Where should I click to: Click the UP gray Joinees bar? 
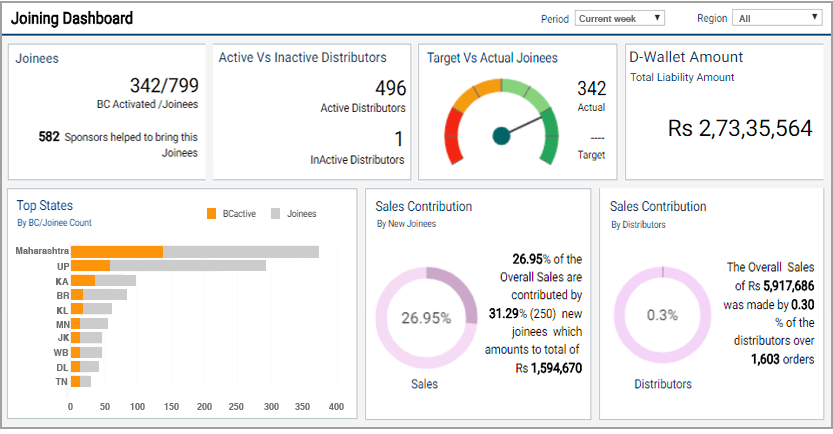click(188, 266)
